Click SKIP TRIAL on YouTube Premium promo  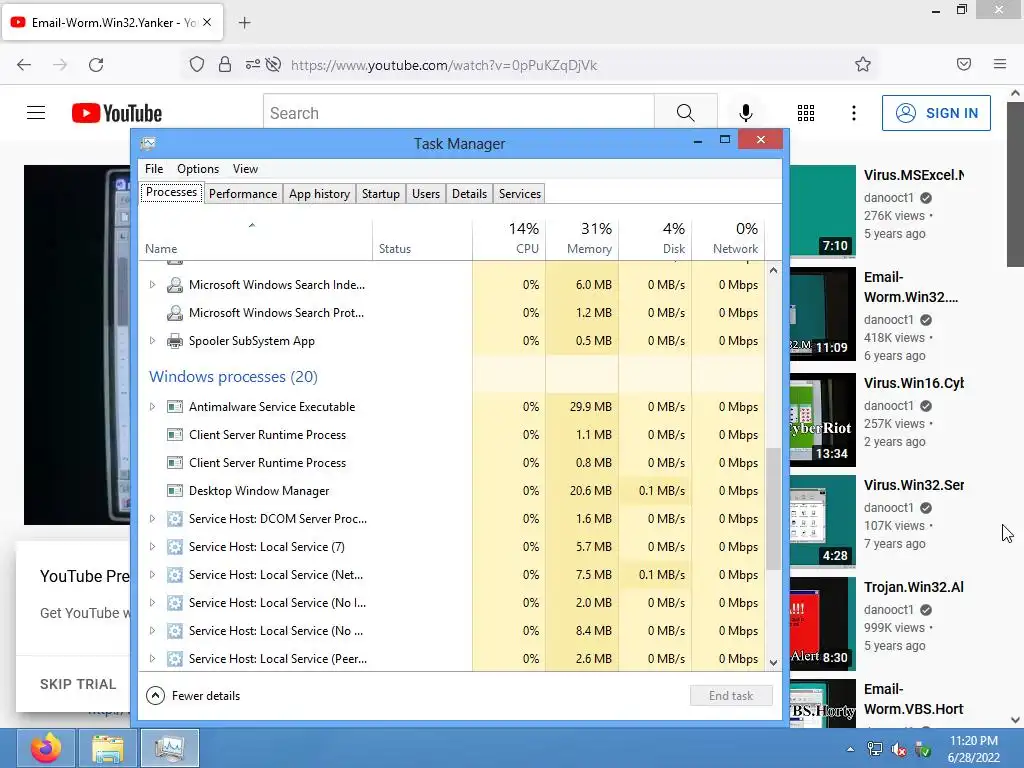pos(78,684)
